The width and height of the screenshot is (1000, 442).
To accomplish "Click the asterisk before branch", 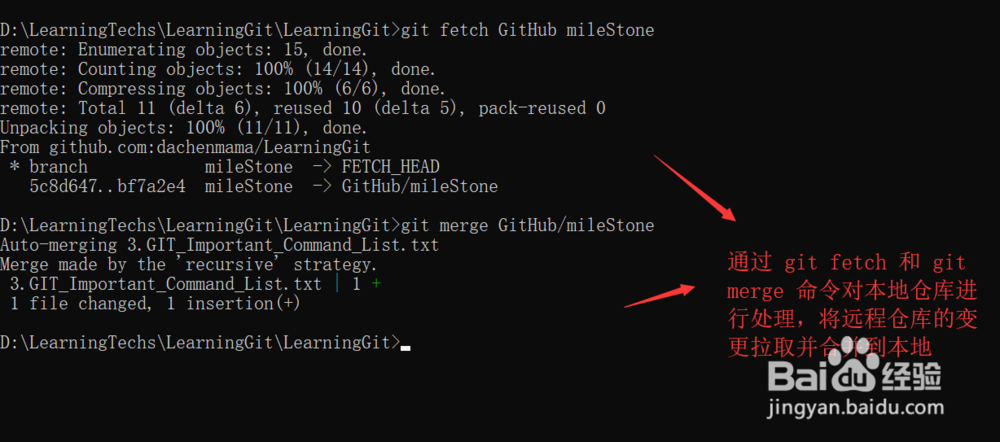I will (15, 167).
